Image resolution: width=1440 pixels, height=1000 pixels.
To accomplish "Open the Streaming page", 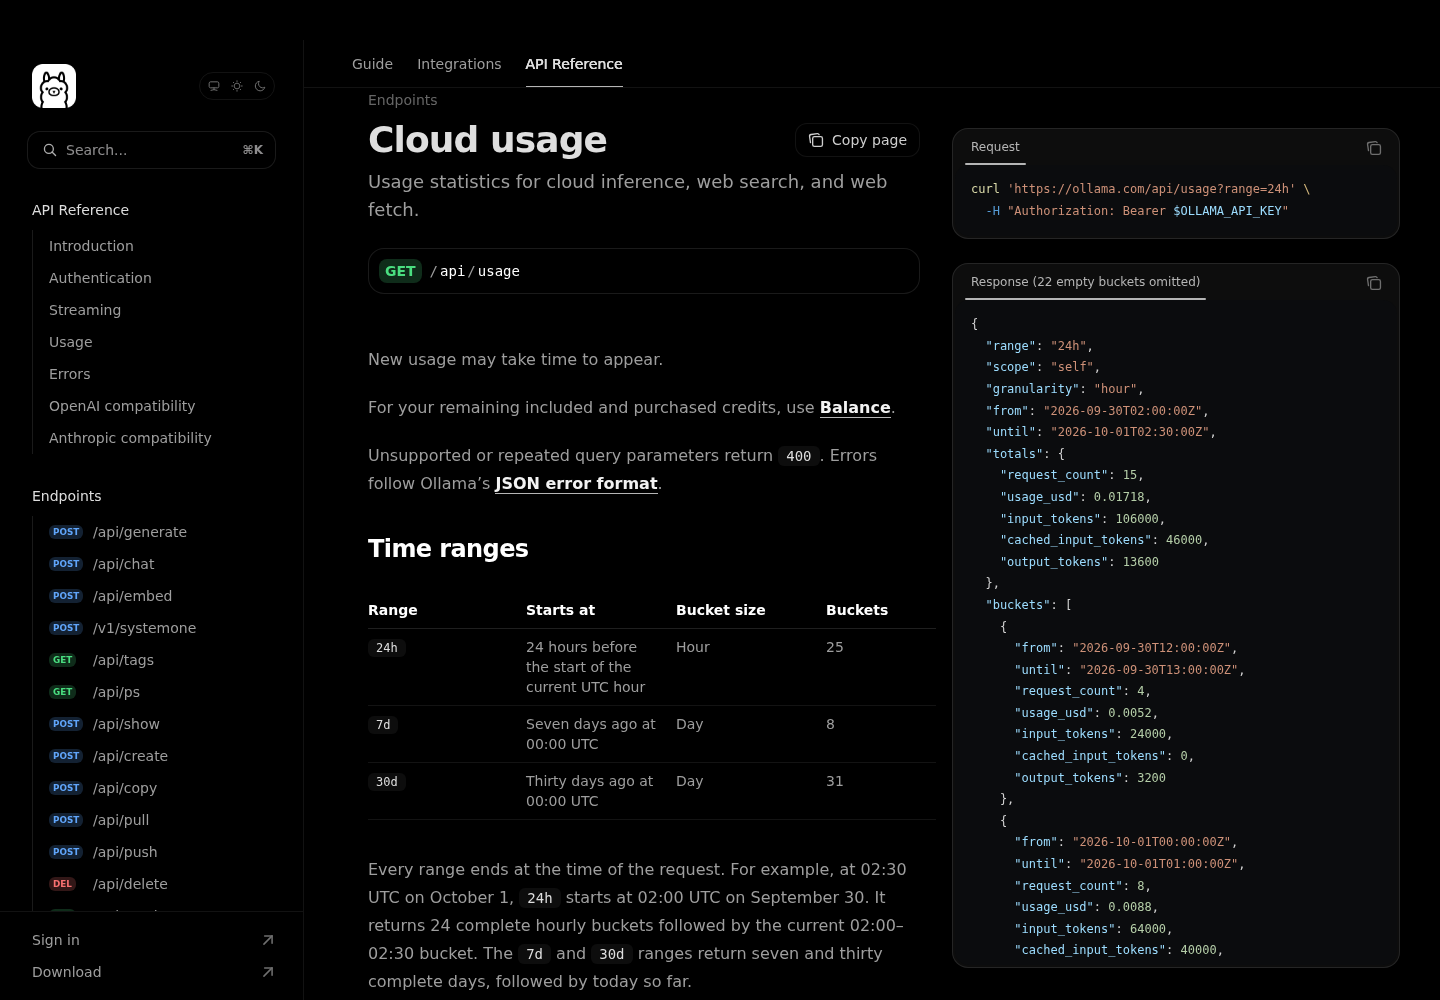I will (85, 310).
